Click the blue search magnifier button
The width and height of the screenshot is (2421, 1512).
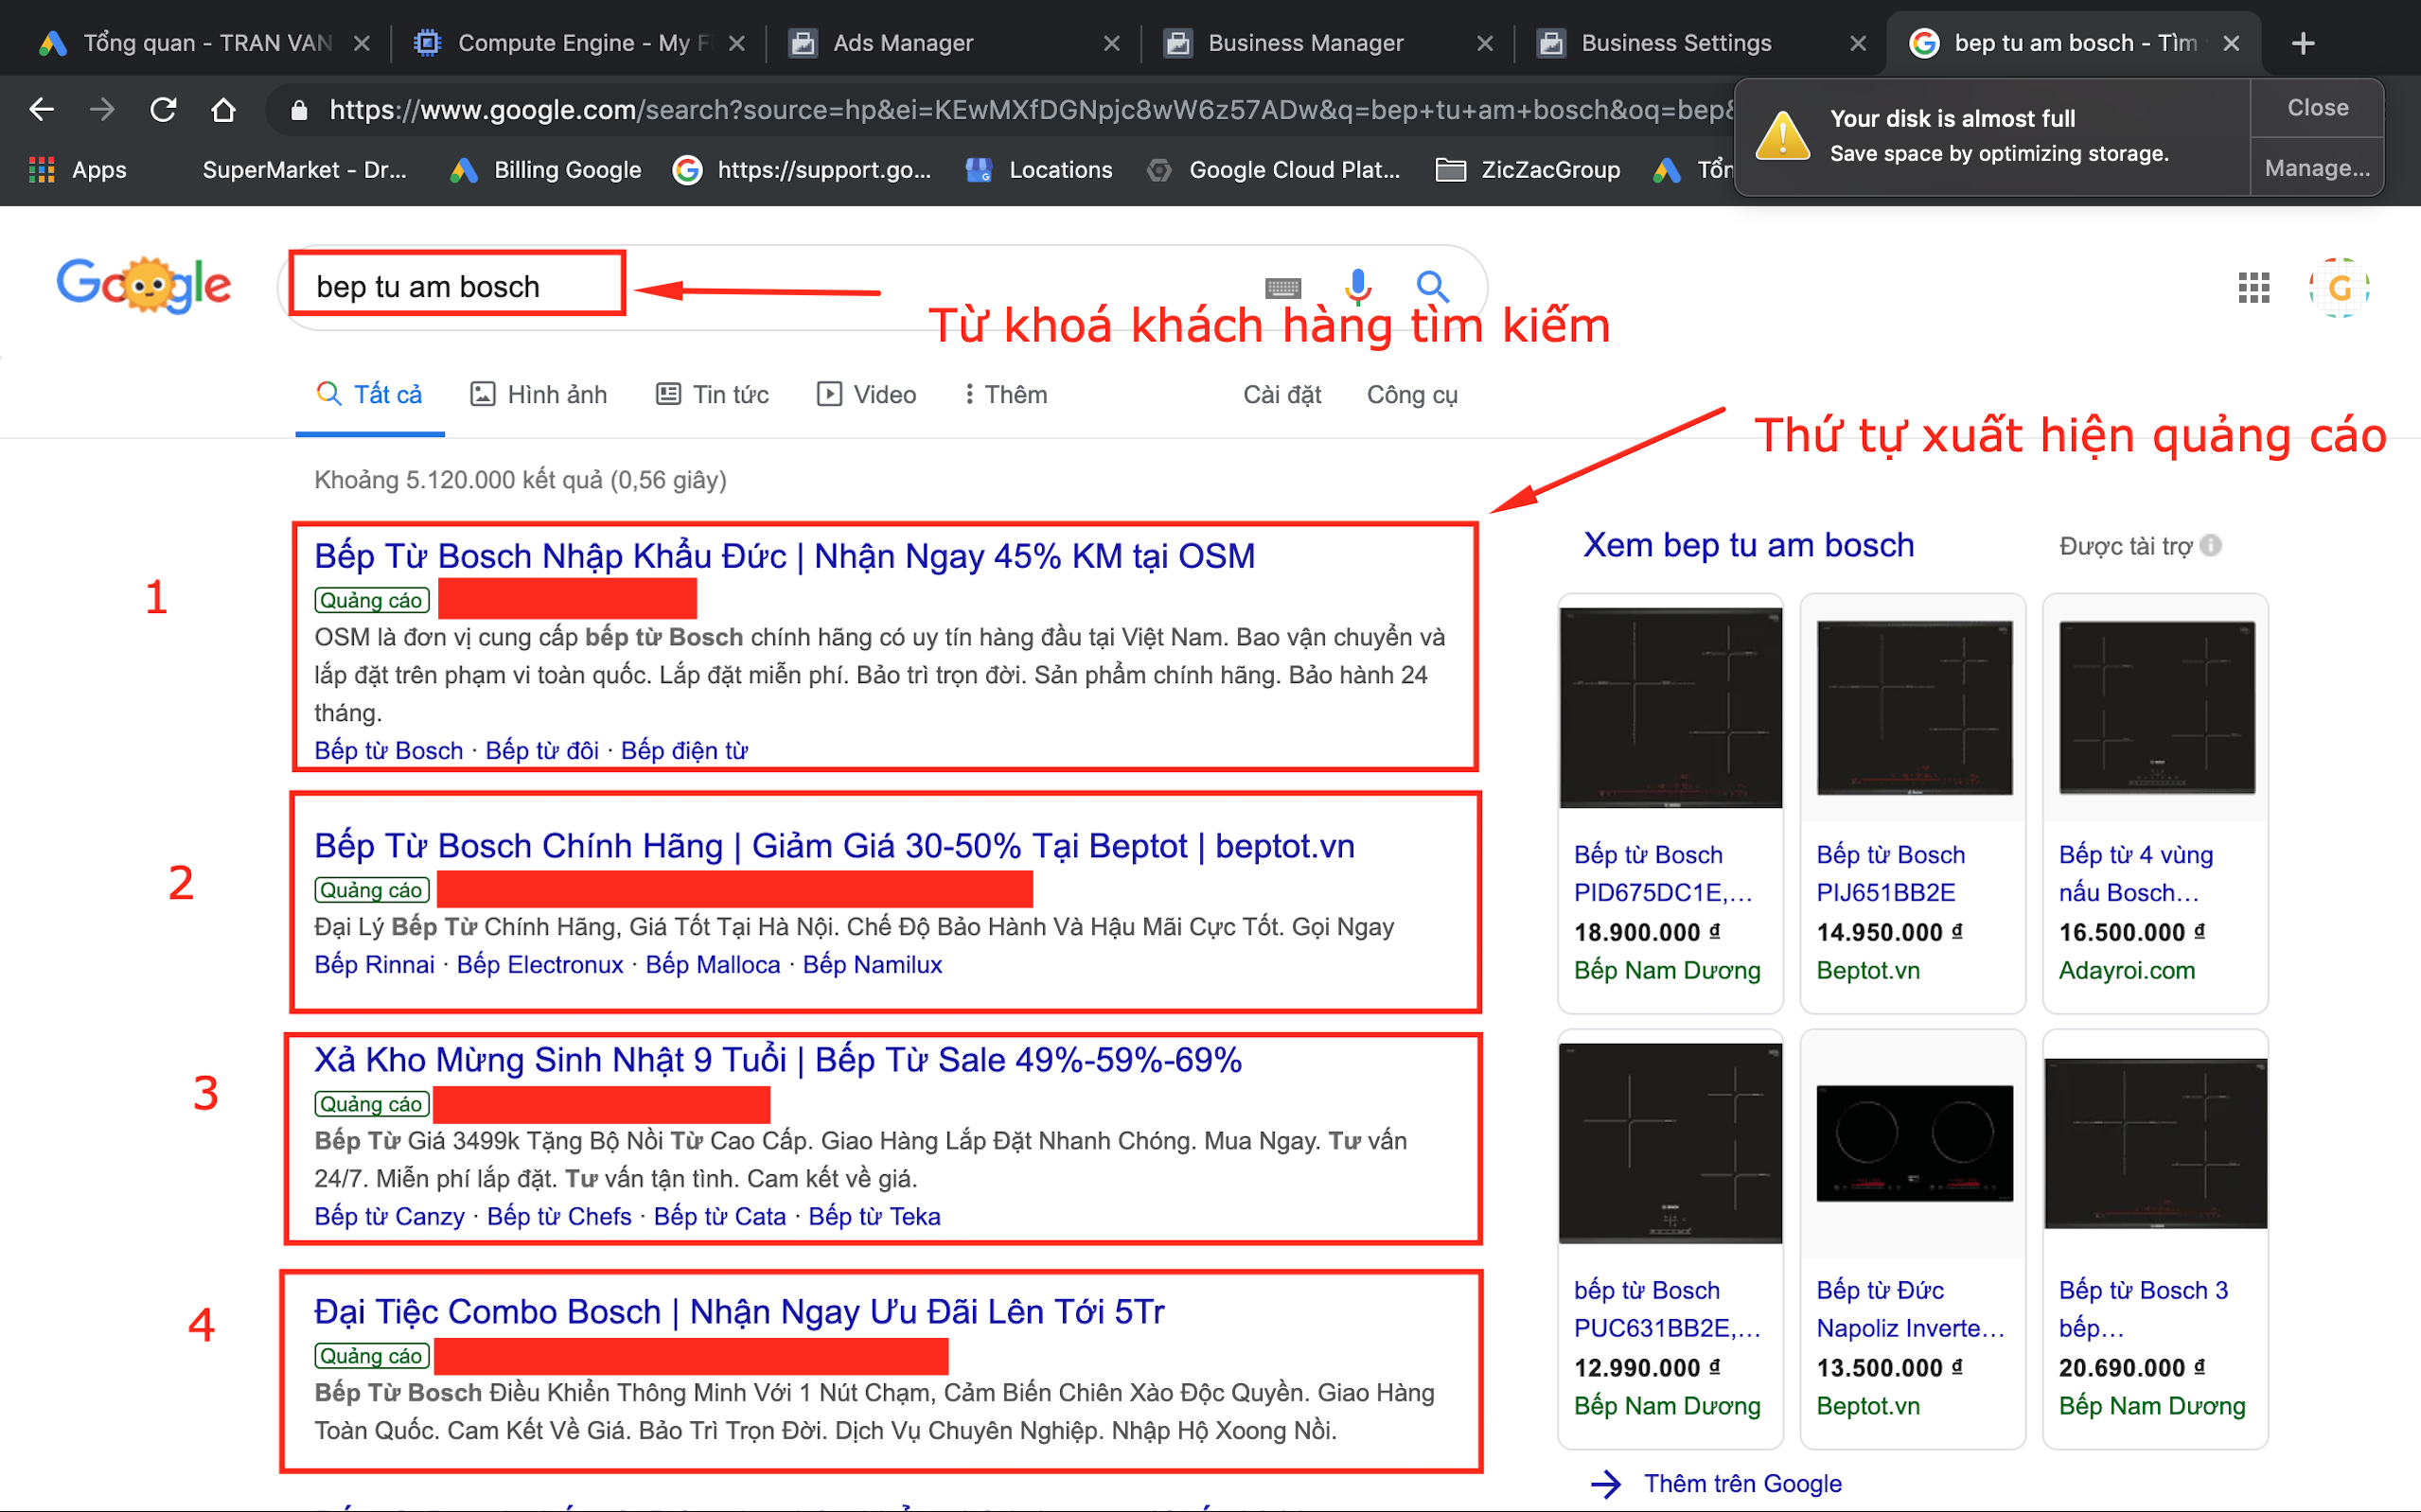click(1432, 287)
